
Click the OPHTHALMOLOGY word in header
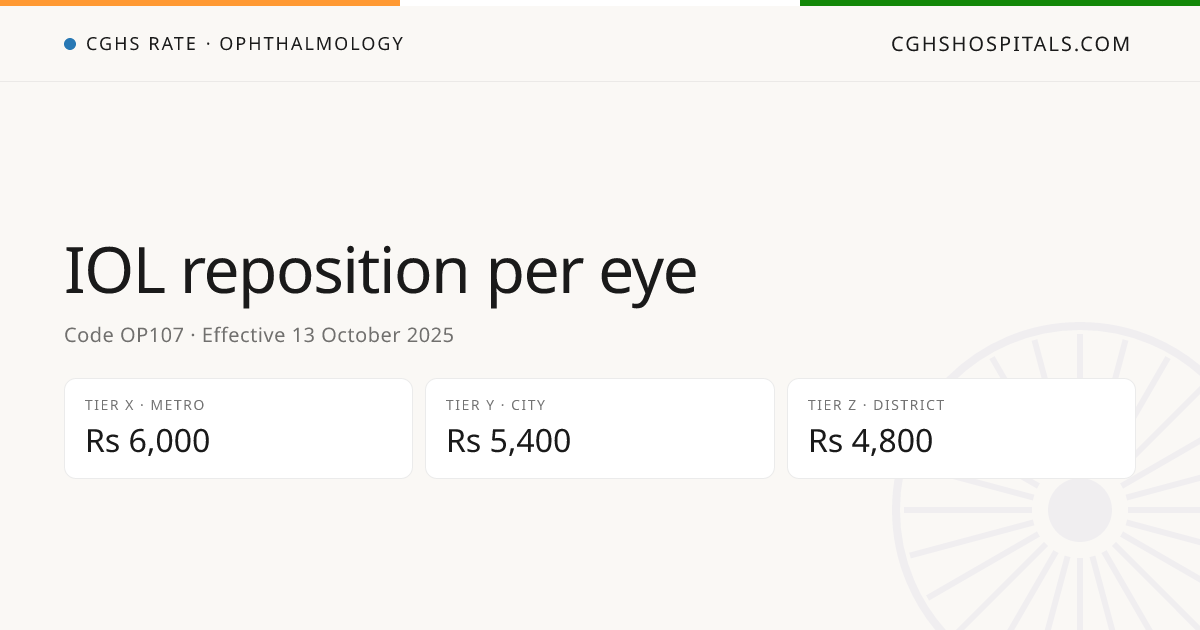point(312,44)
